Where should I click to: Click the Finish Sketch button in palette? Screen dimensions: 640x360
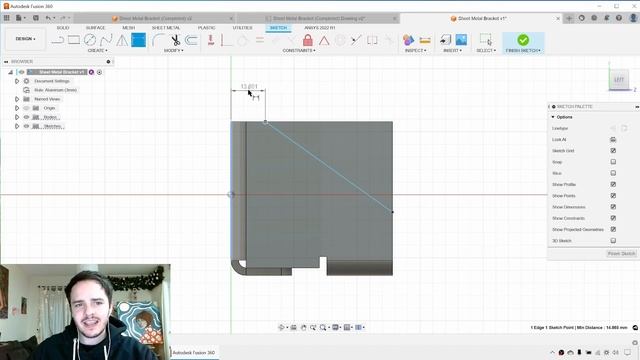pyautogui.click(x=621, y=253)
